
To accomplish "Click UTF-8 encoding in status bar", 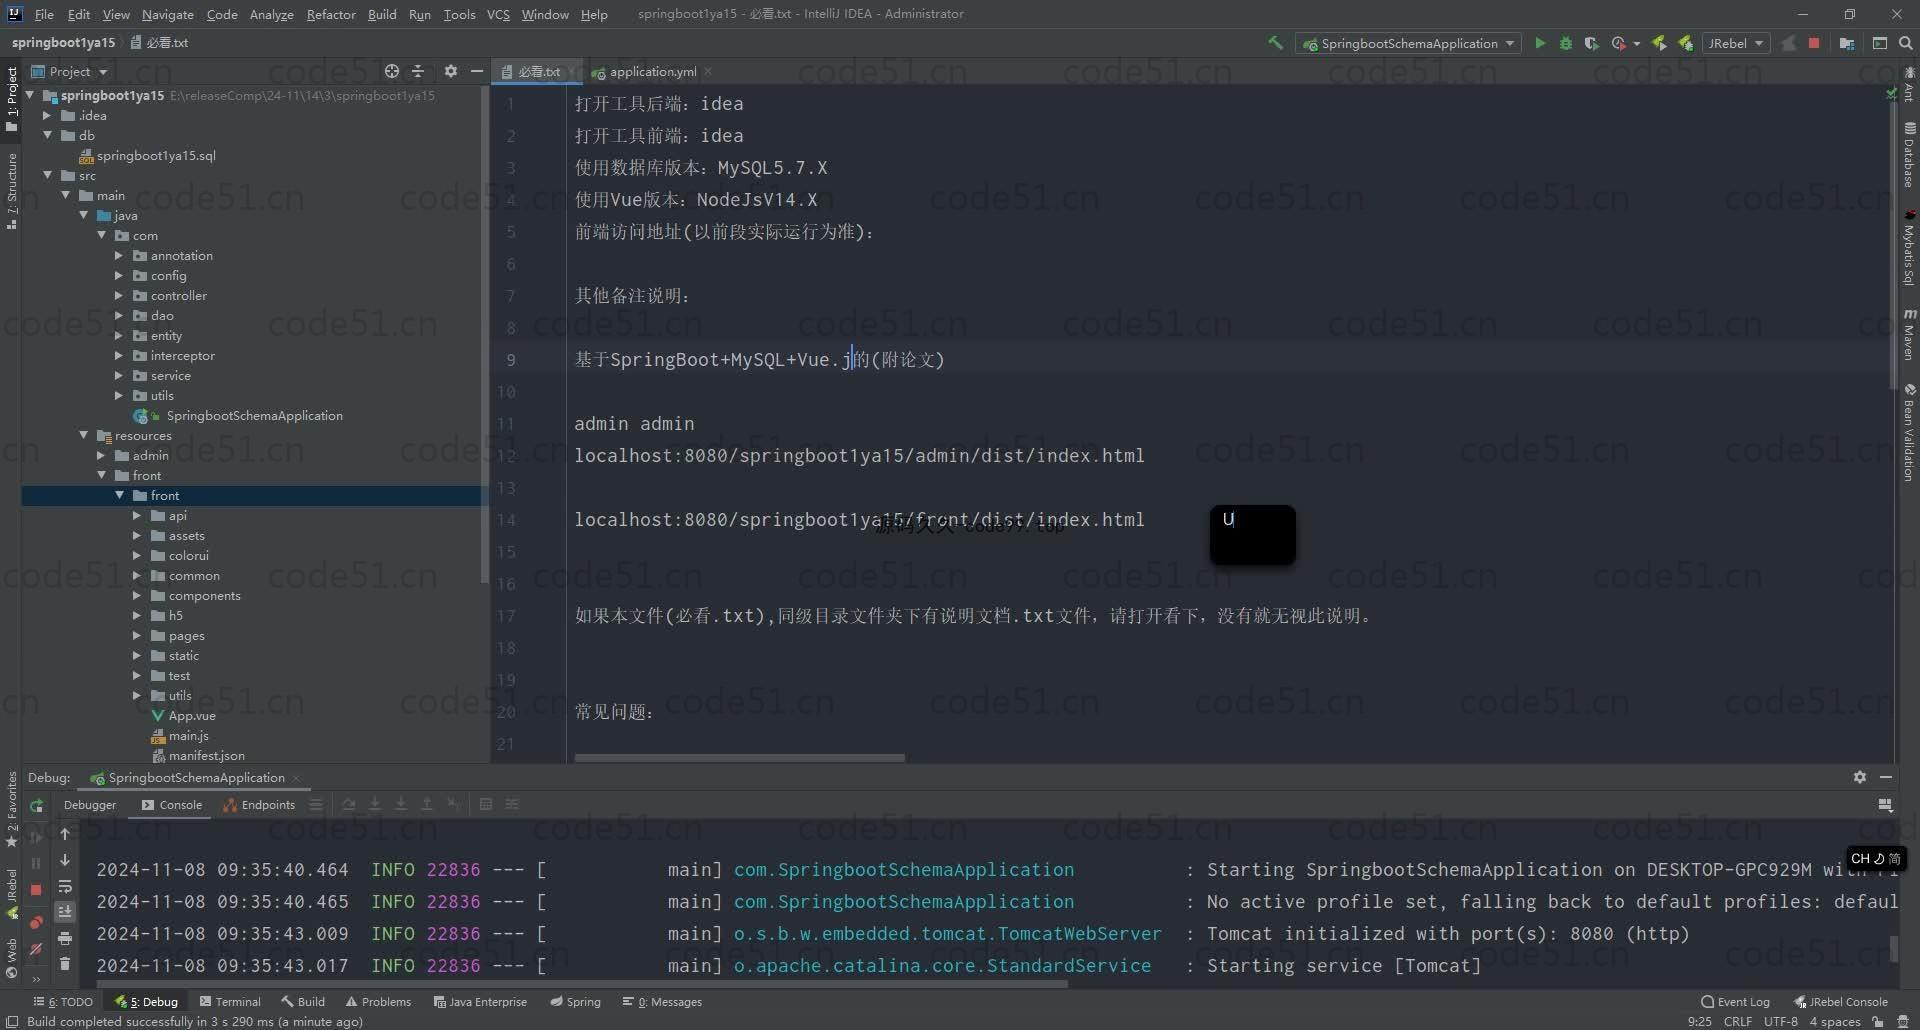I will 1781,1021.
